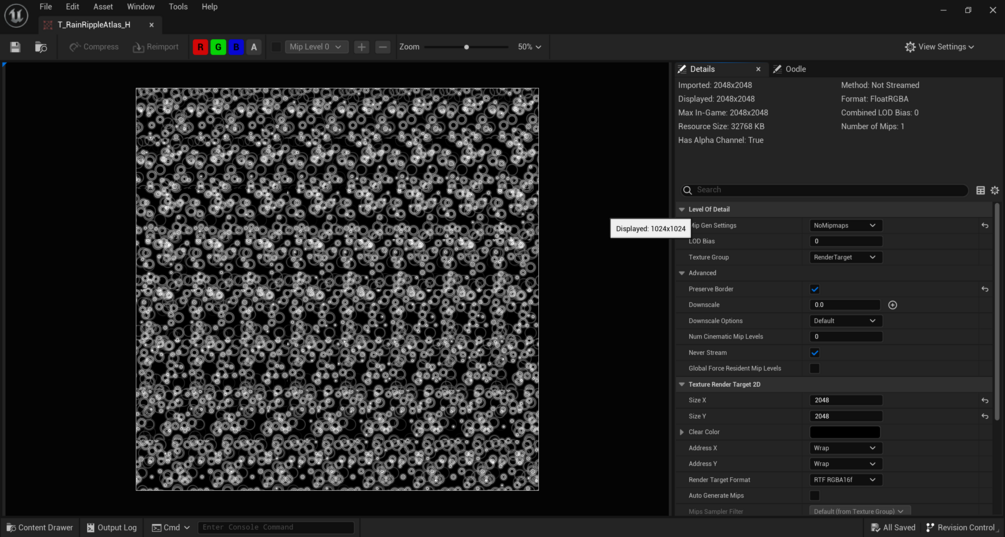Screen dimensions: 1005x537
Task: Open the details panel settings gear
Action: pos(995,190)
